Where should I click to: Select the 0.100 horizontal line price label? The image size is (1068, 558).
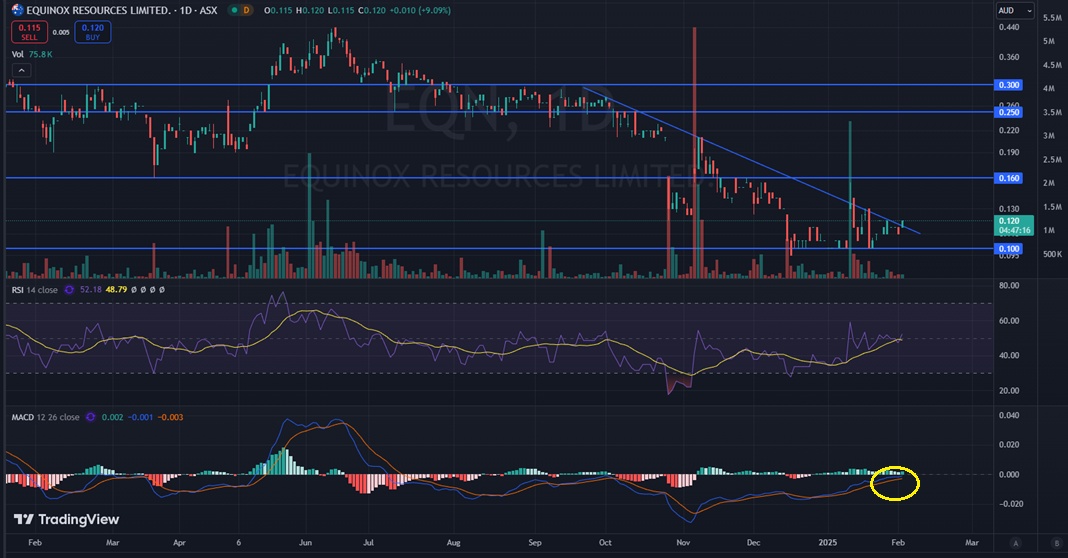[1008, 249]
